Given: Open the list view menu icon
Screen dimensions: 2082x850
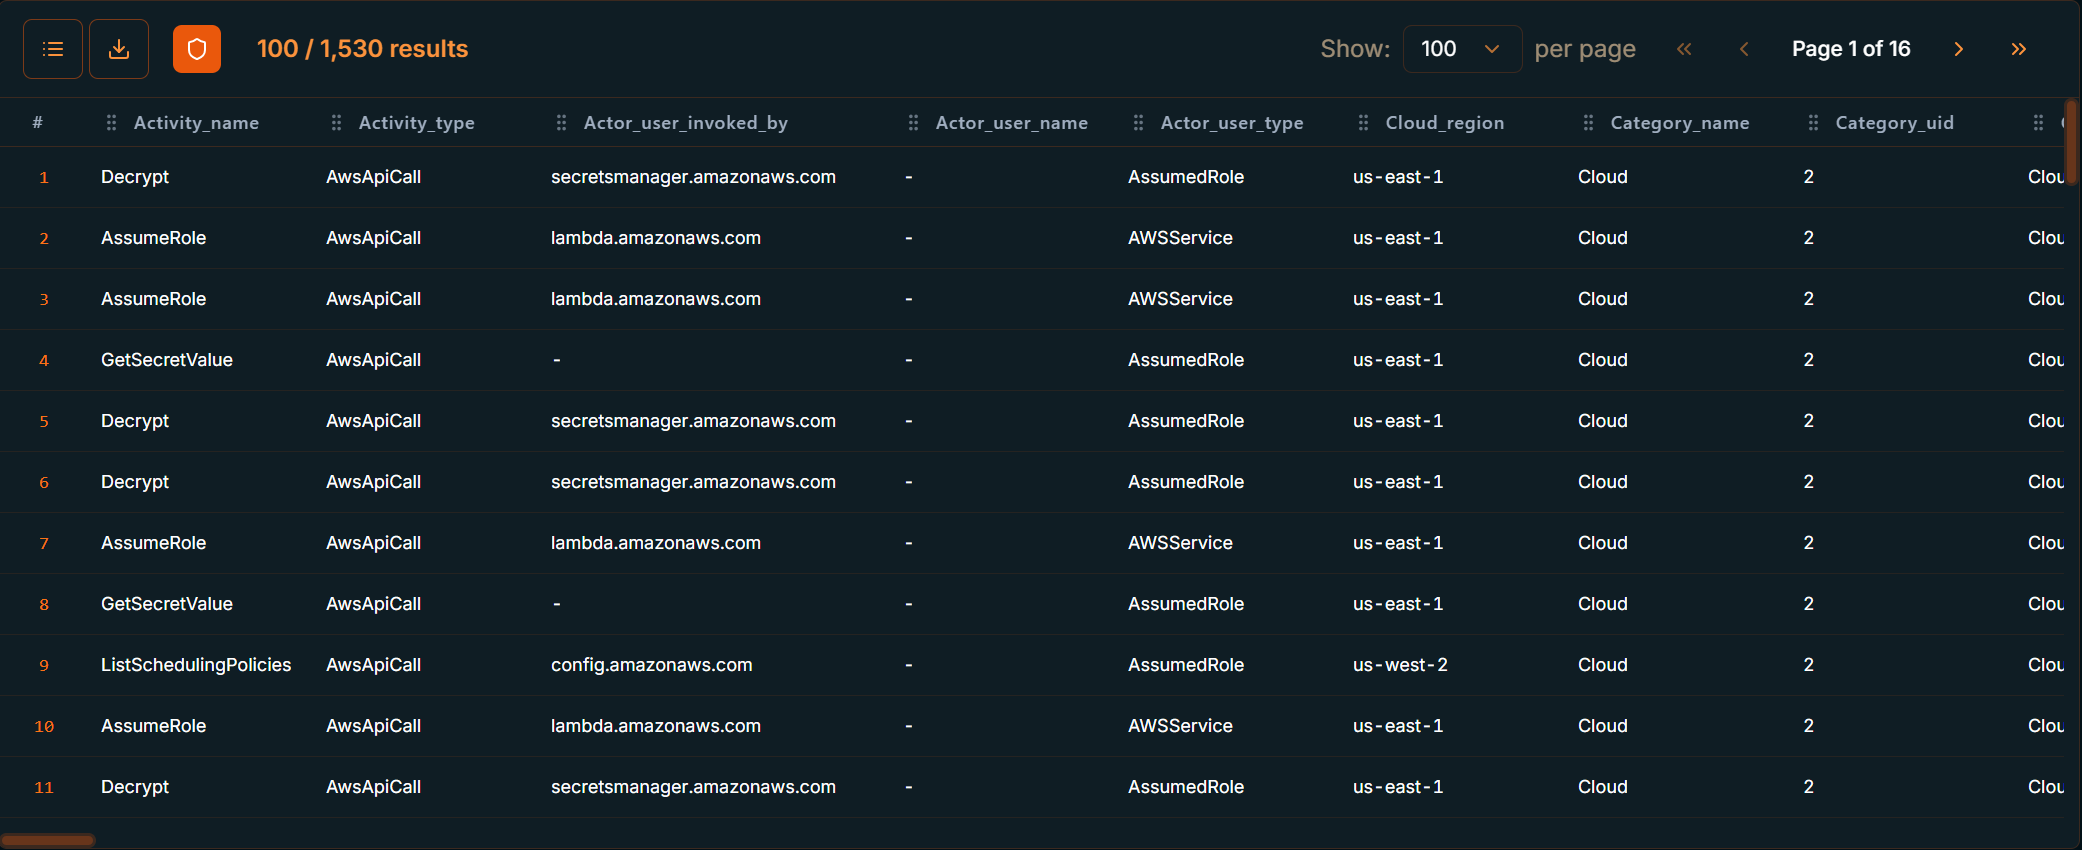Looking at the screenshot, I should 53,49.
